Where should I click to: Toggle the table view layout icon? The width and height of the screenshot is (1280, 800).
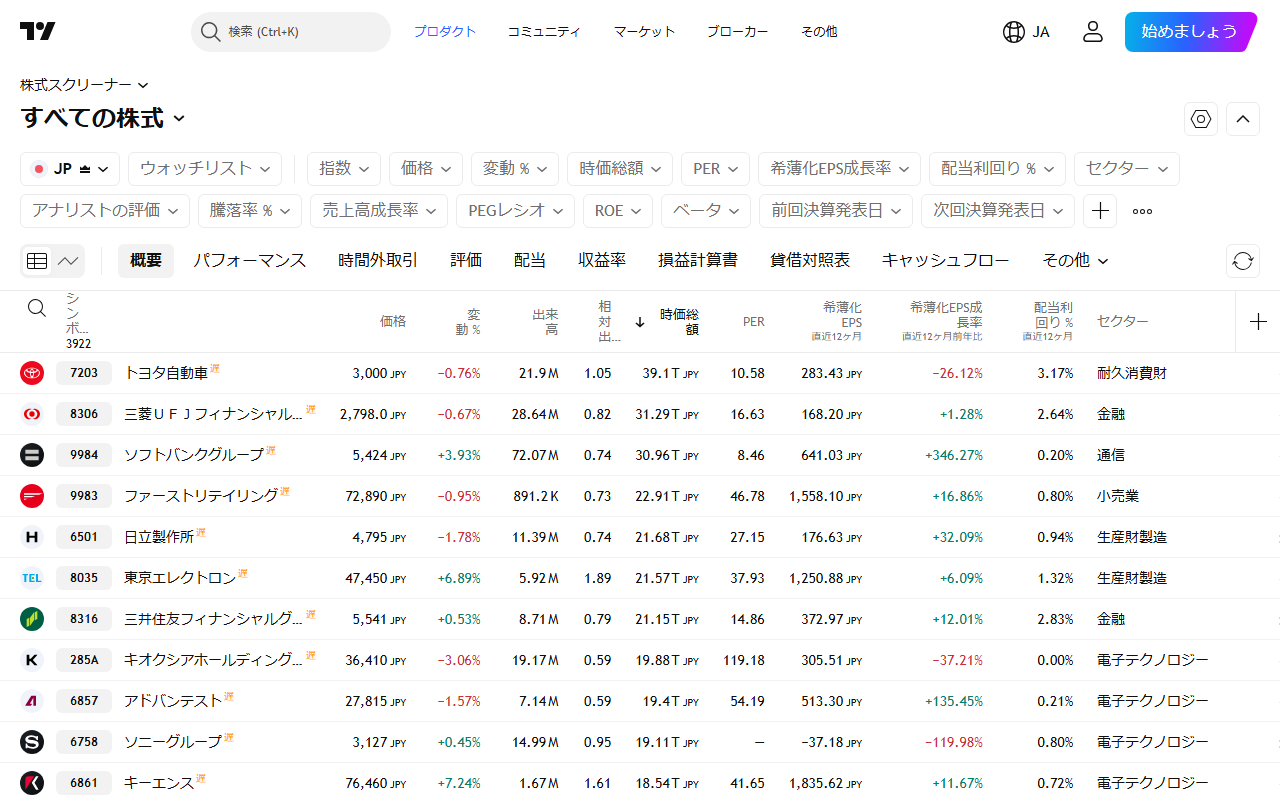(x=37, y=261)
